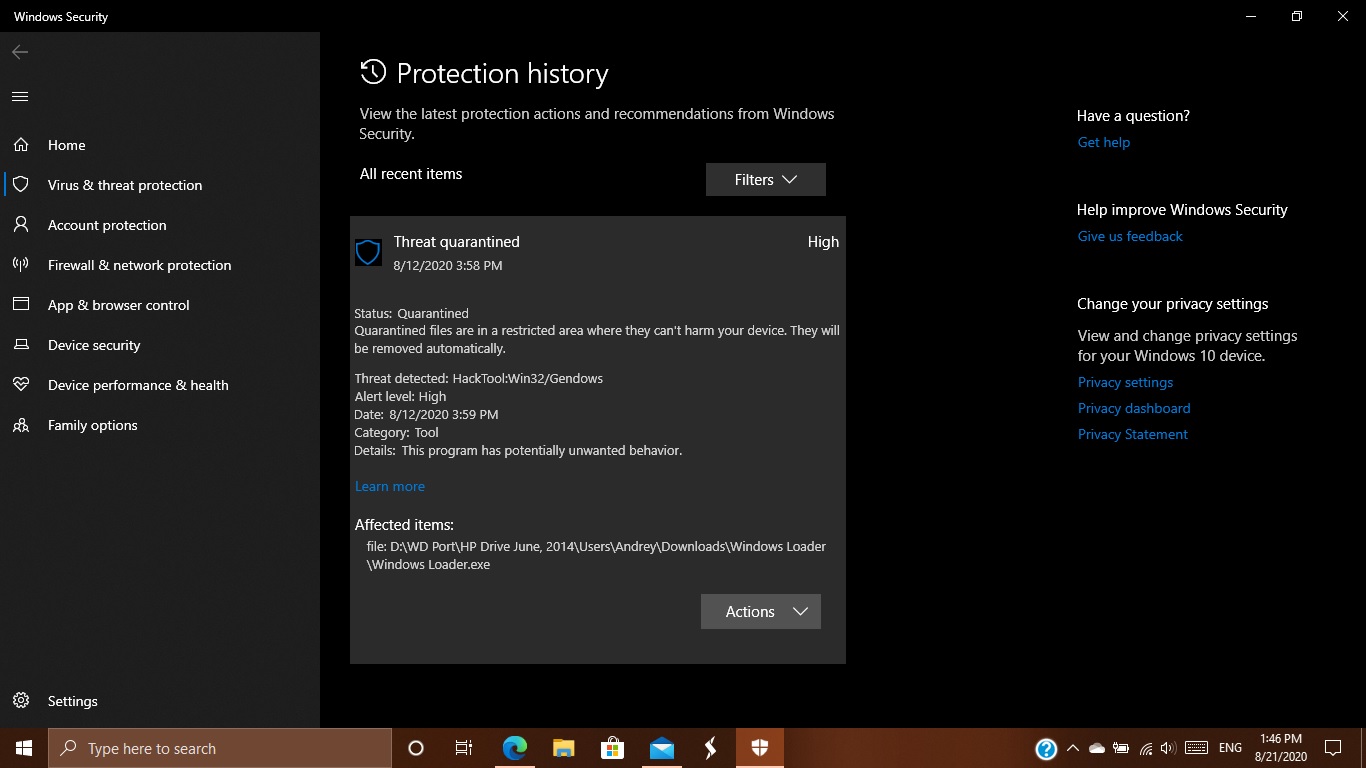Select App & browser control
1366x768 pixels.
click(160, 305)
